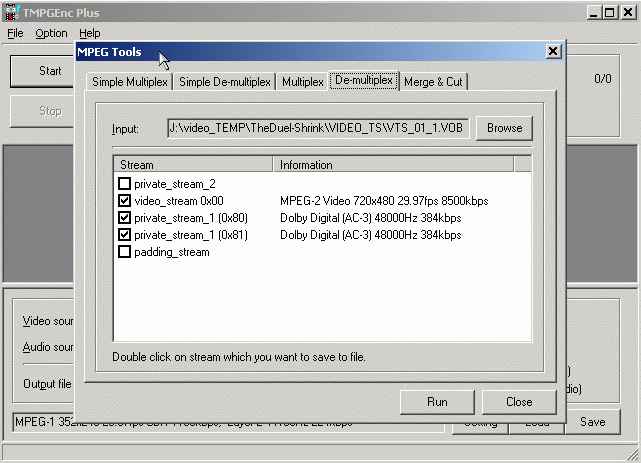Select the video_stream 0x00 row label
The width and height of the screenshot is (641, 463).
pyautogui.click(x=179, y=201)
